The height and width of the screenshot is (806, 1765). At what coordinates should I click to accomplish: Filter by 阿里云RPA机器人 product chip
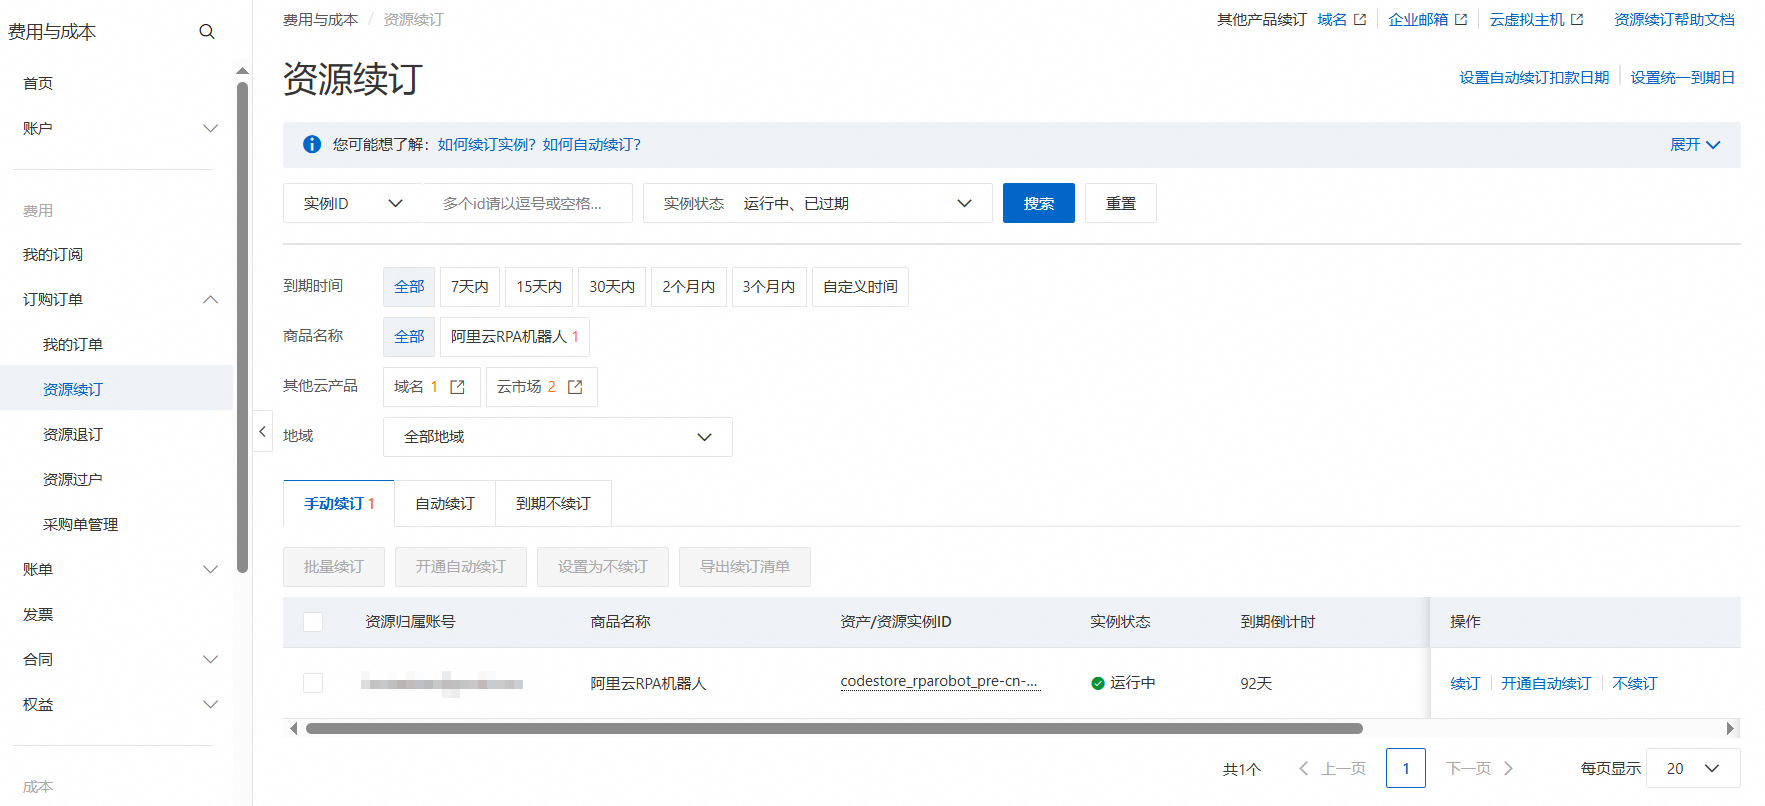click(515, 337)
